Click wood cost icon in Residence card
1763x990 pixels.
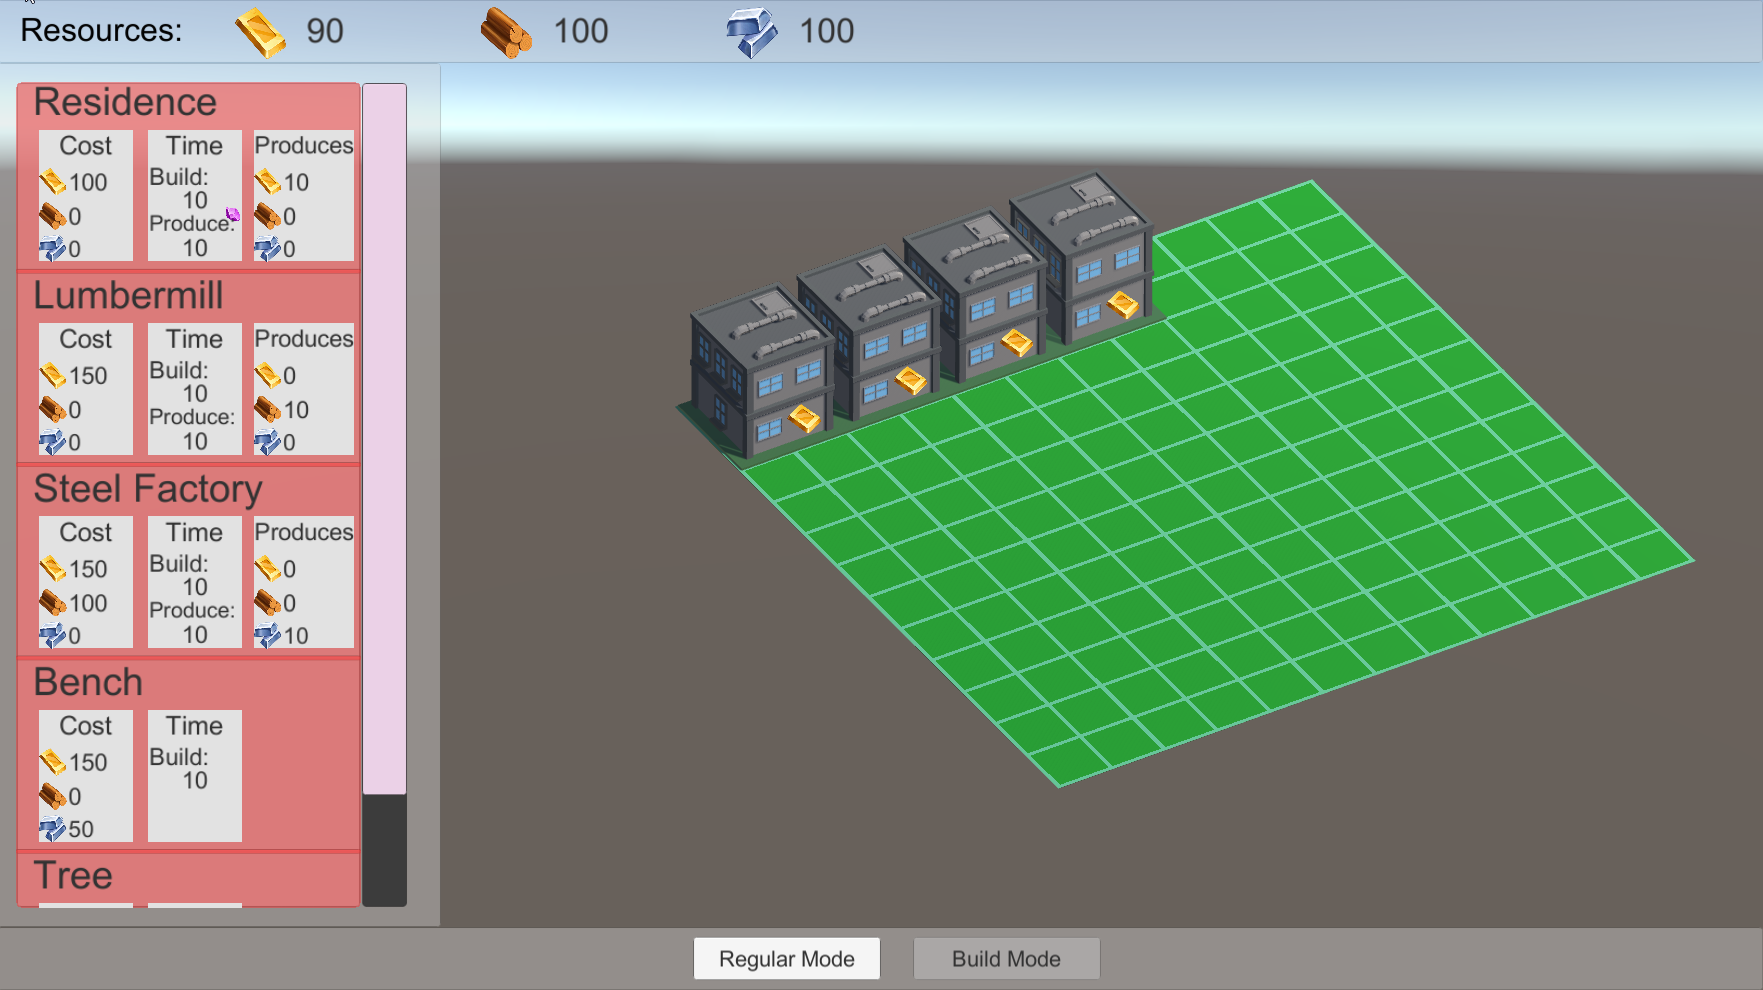point(53,216)
